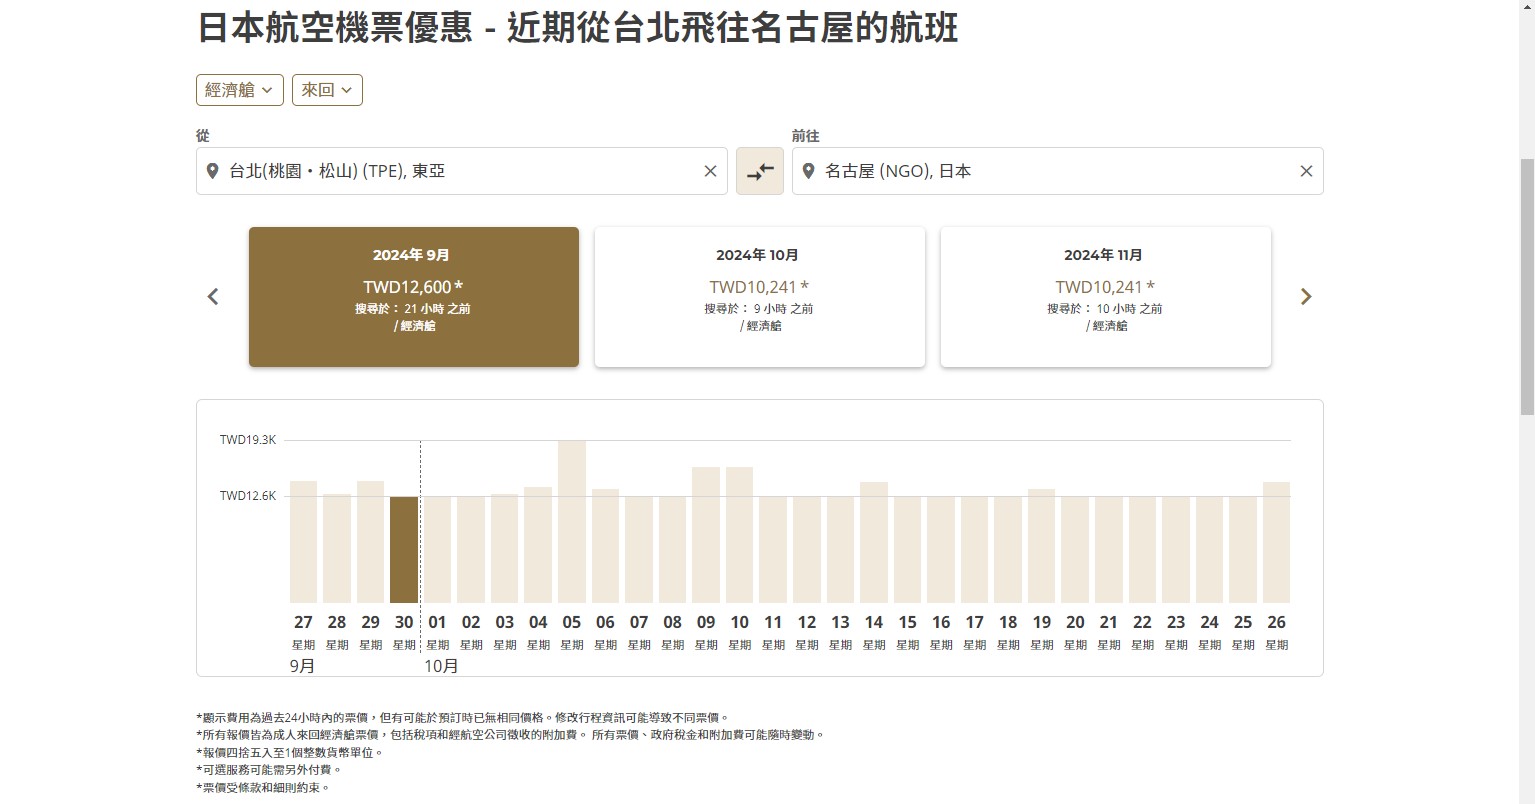The image size is (1535, 804).
Task: Click inside the departure airport input field
Action: tap(450, 170)
